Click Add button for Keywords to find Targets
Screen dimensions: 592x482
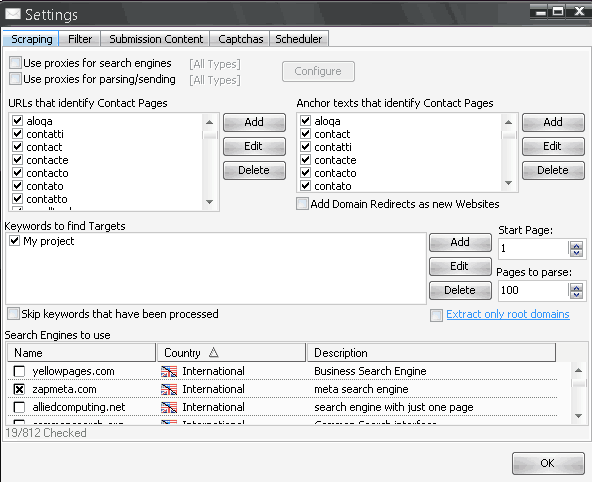460,242
